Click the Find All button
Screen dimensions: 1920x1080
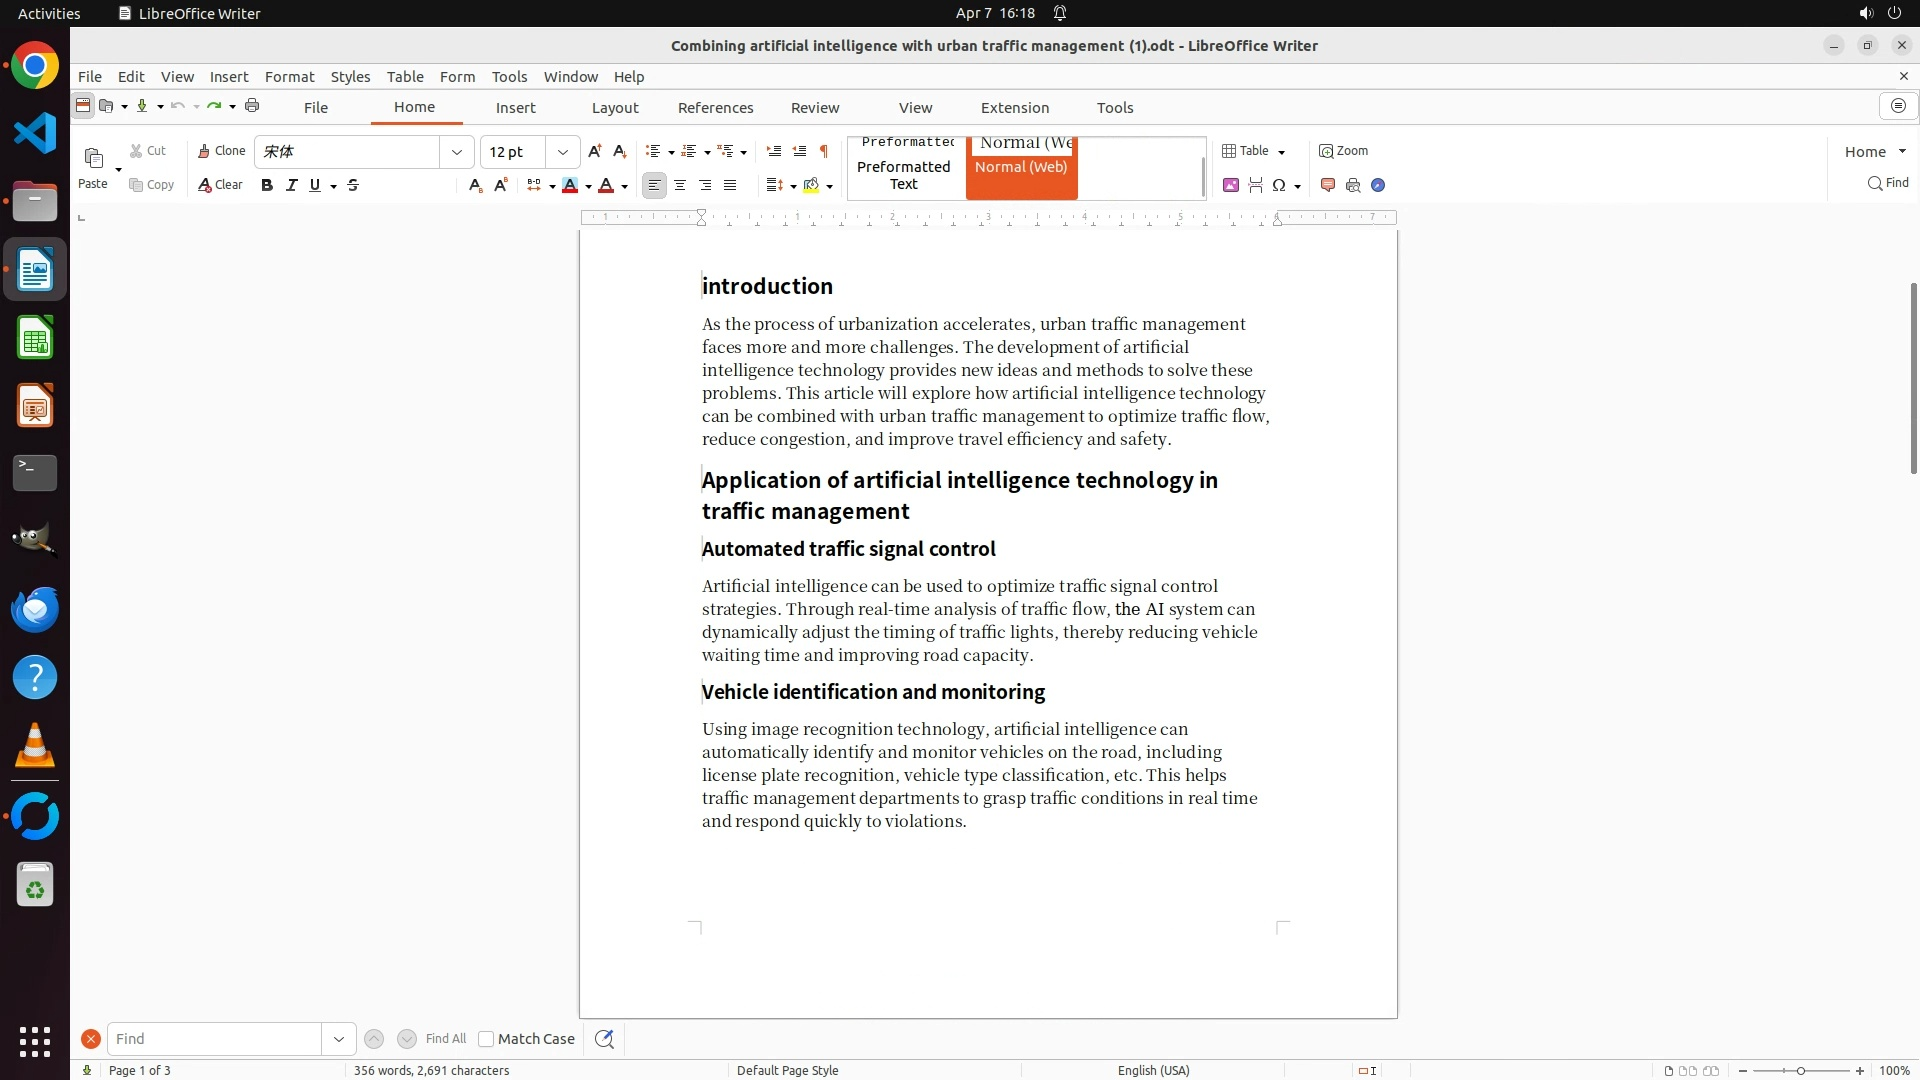pyautogui.click(x=445, y=1039)
